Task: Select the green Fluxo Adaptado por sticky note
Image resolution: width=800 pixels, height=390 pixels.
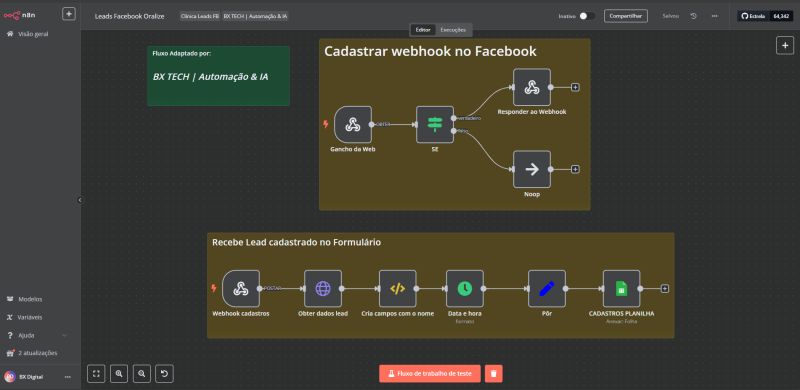Action: pos(218,76)
